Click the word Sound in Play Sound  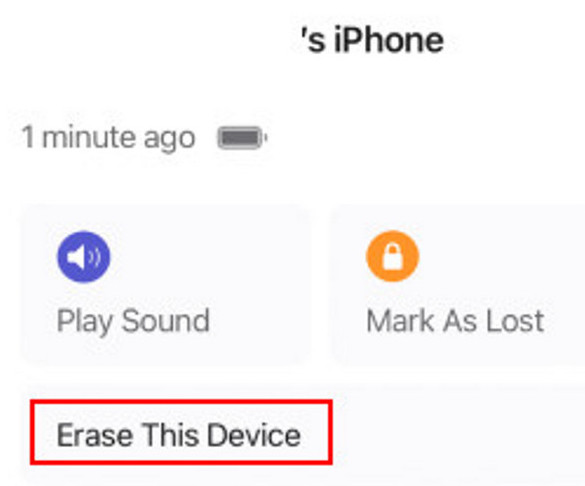pyautogui.click(x=166, y=320)
